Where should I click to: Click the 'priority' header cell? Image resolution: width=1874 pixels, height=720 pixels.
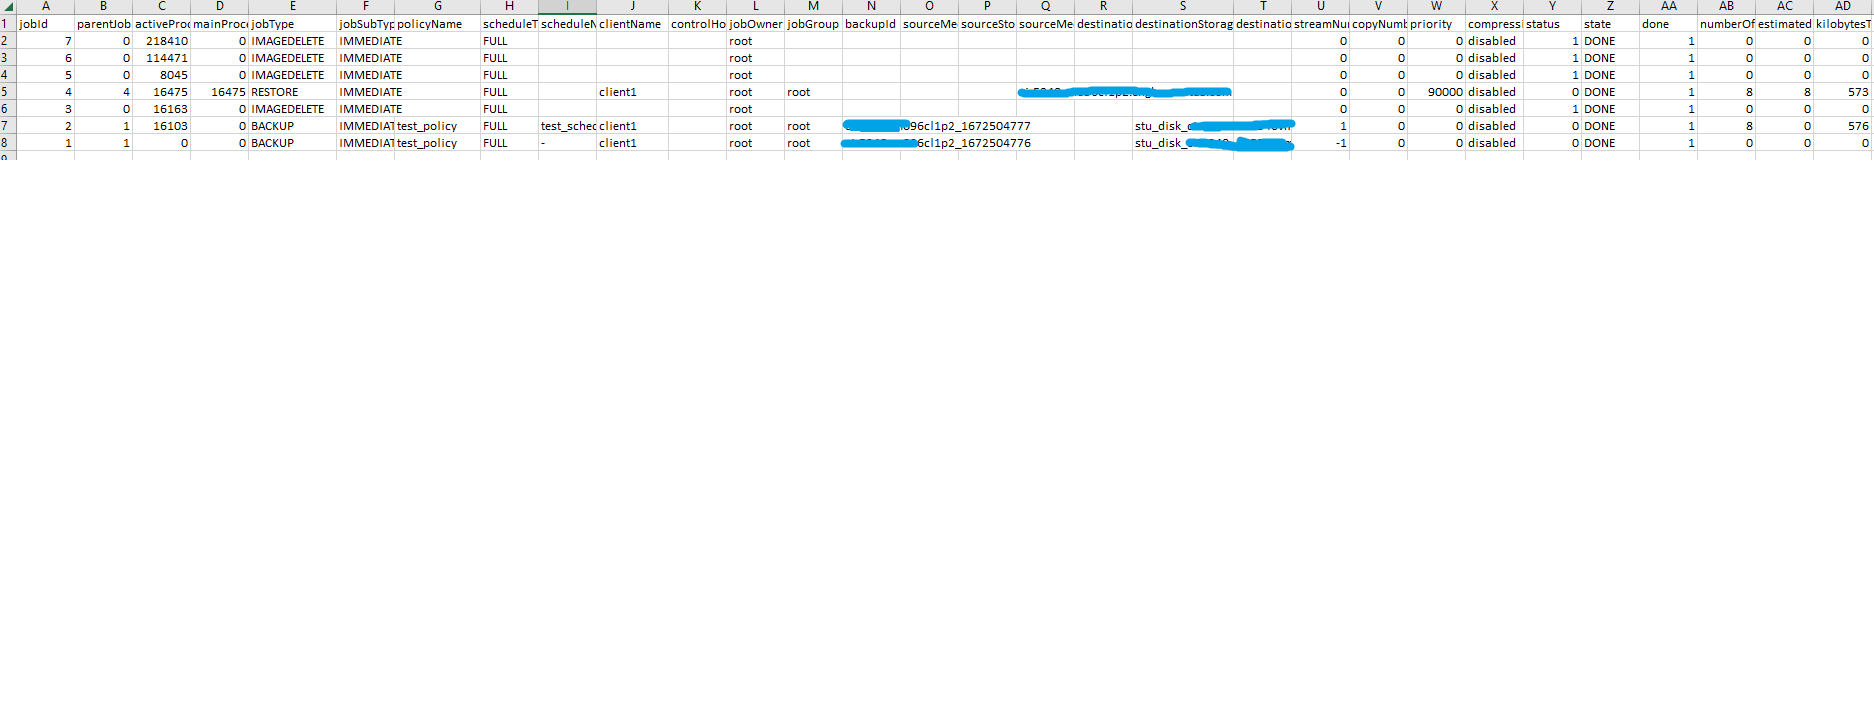[1437, 24]
